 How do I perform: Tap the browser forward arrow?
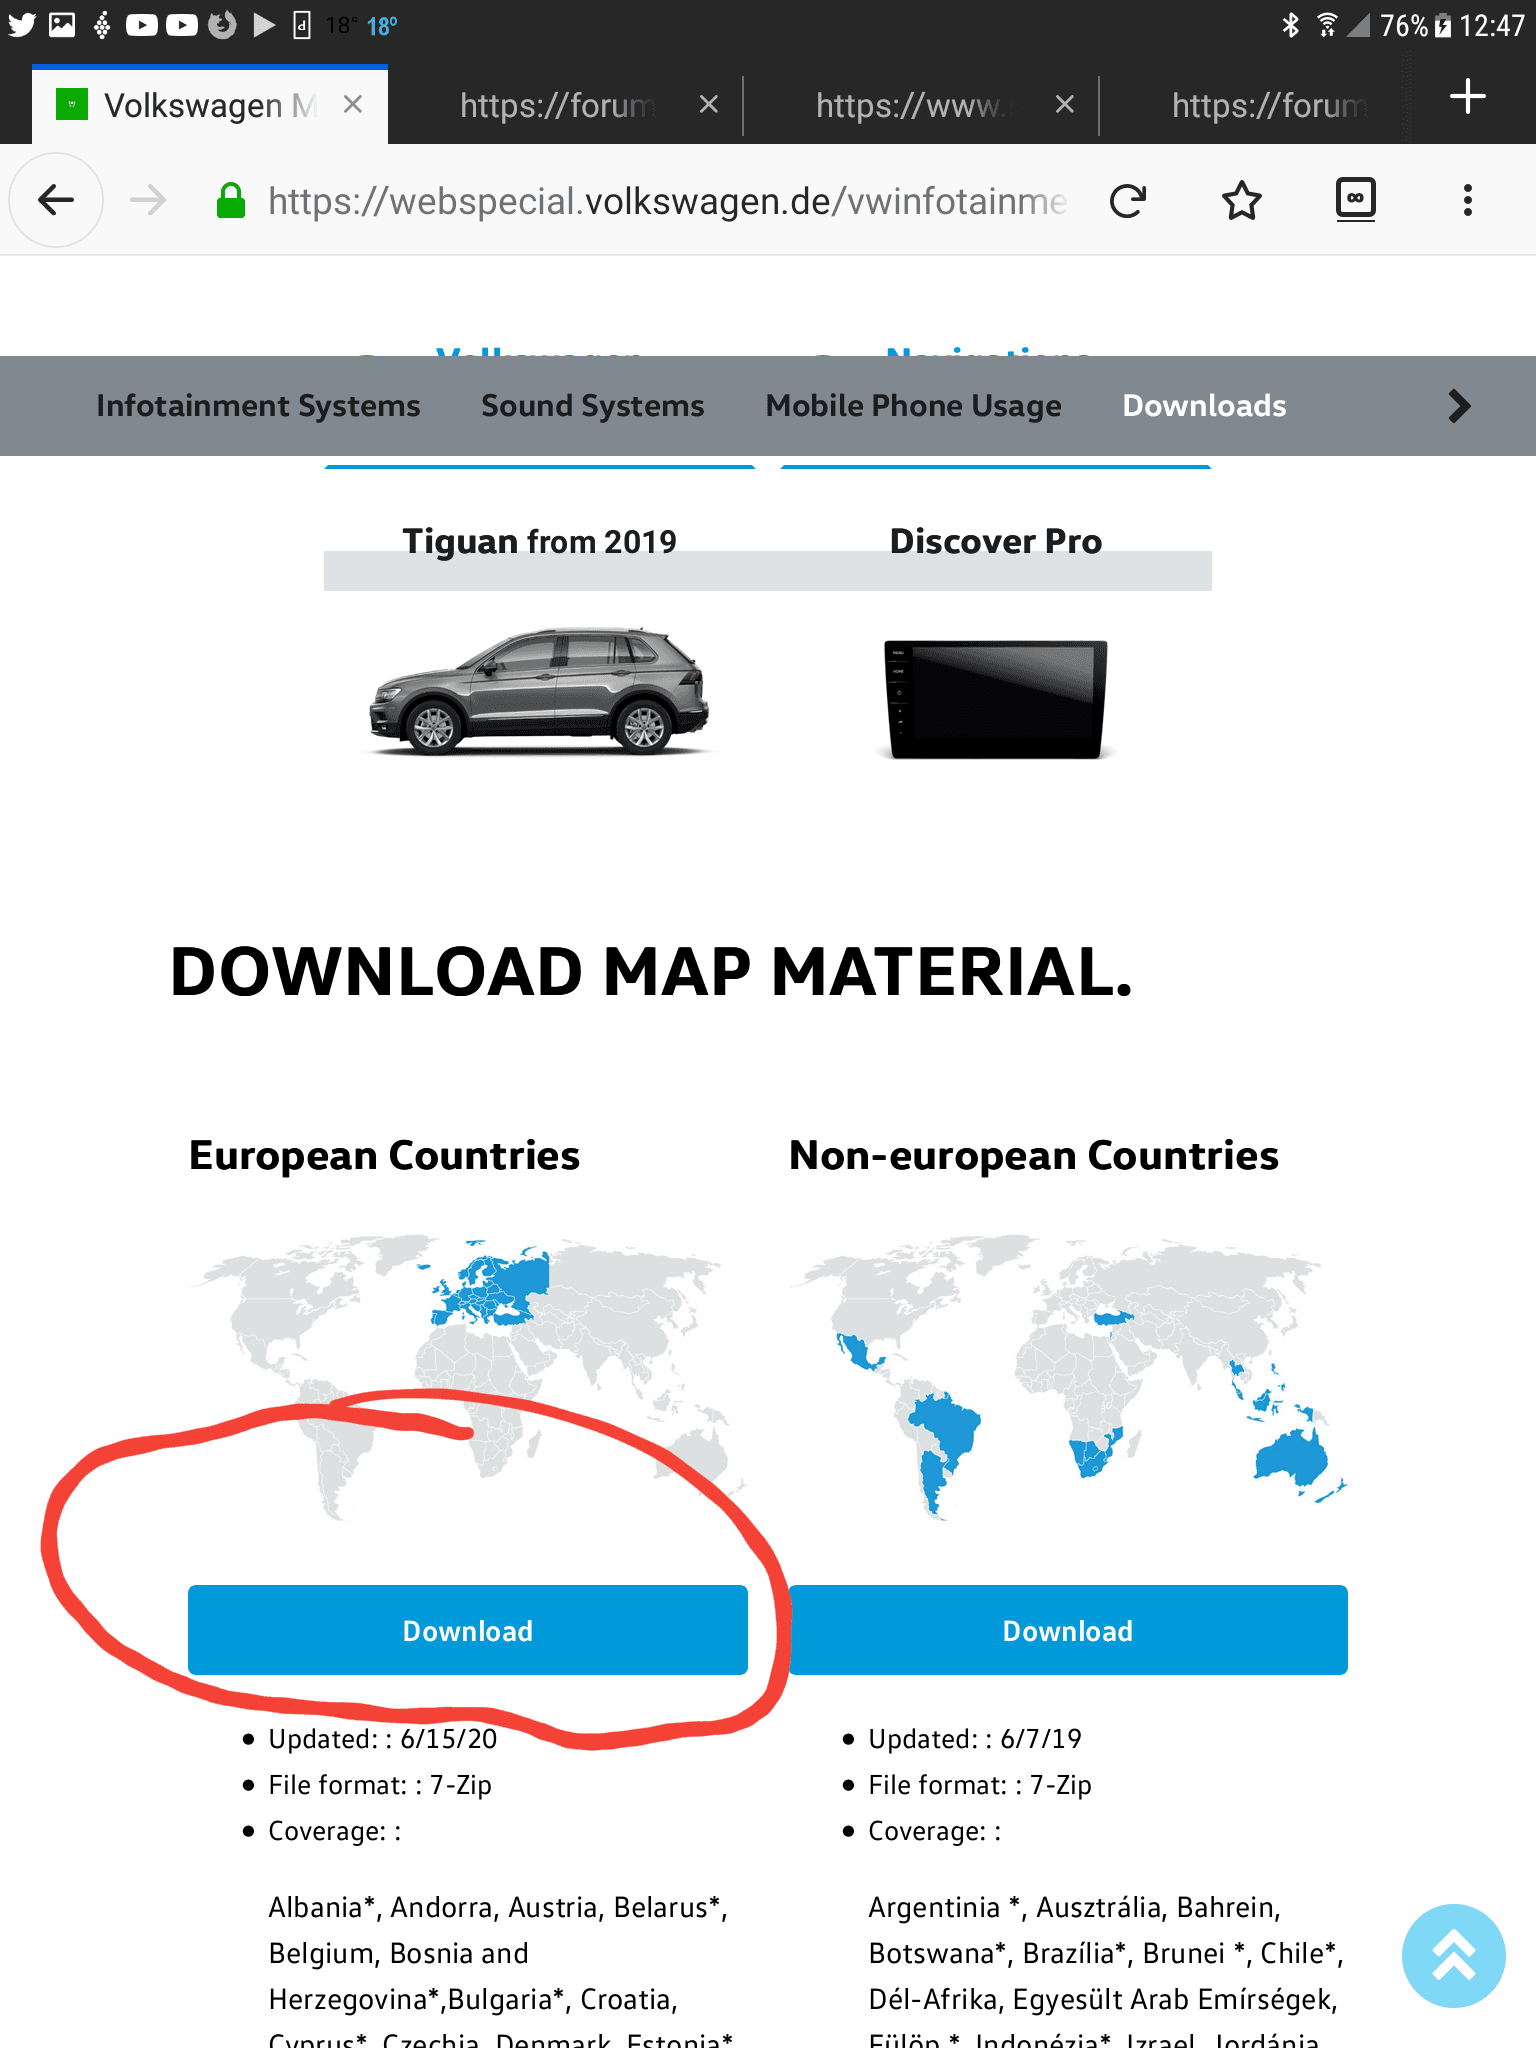148,200
